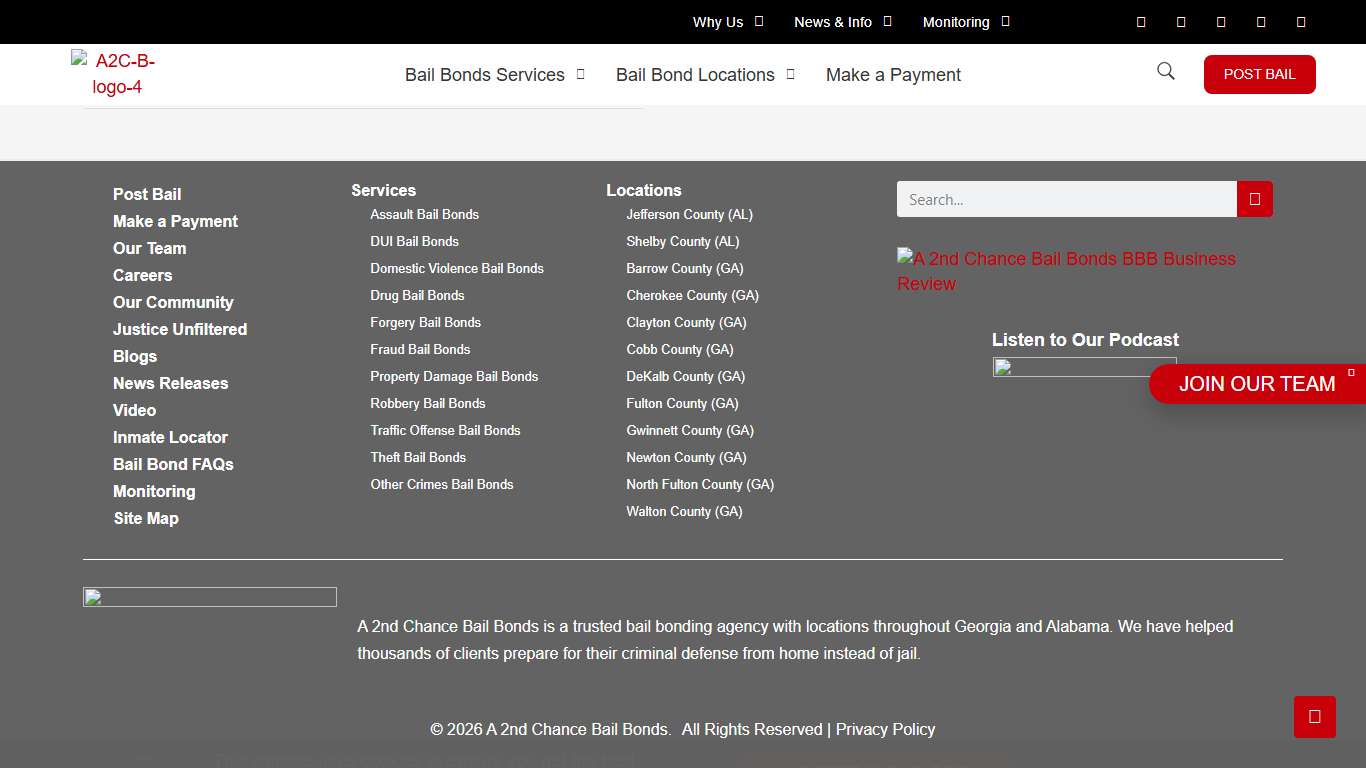
Task: Click the last social media icon in top bar
Action: click(x=1301, y=21)
